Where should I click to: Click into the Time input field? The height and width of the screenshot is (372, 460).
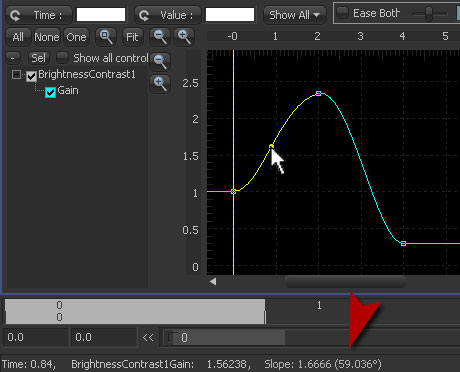click(101, 15)
